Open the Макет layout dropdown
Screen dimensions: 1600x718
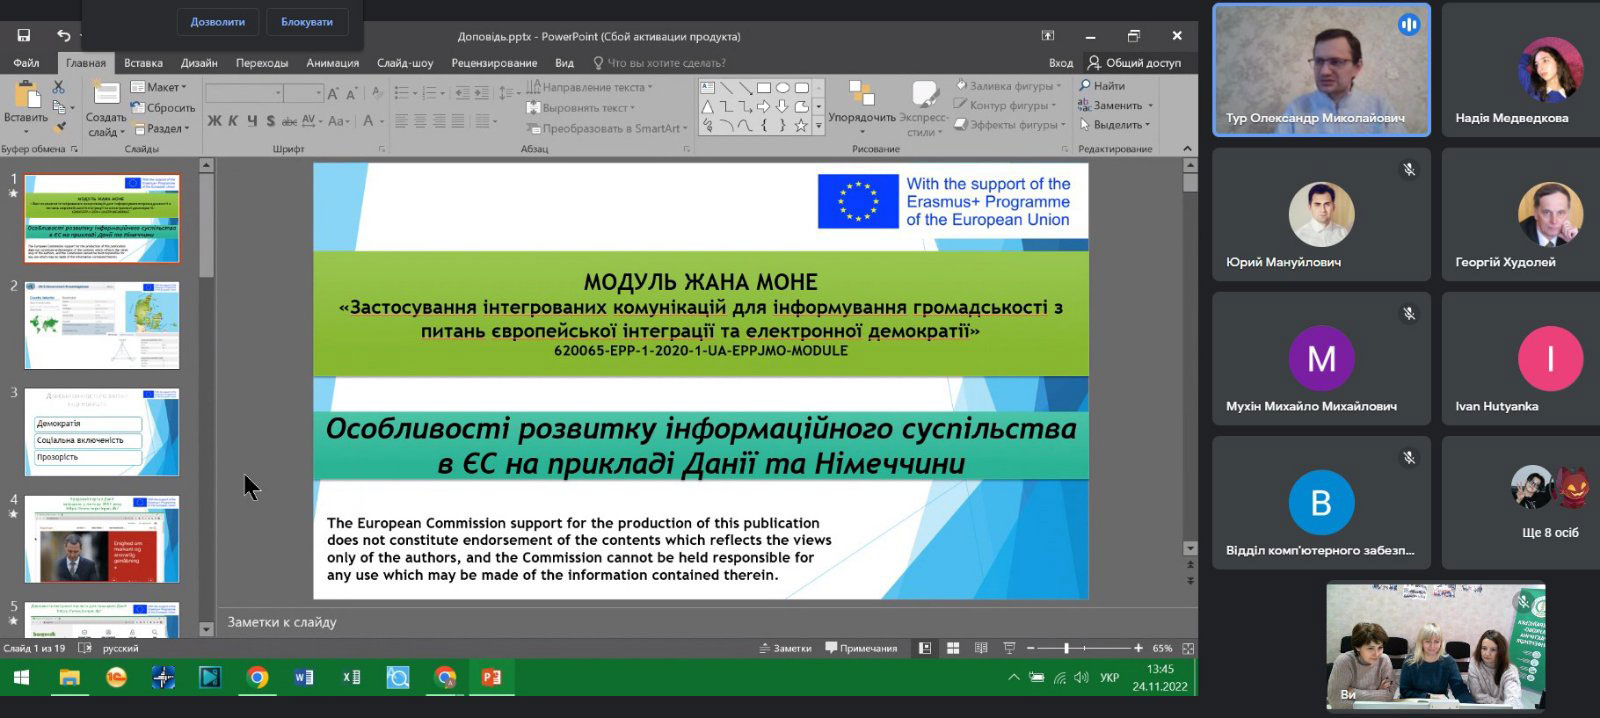[159, 87]
